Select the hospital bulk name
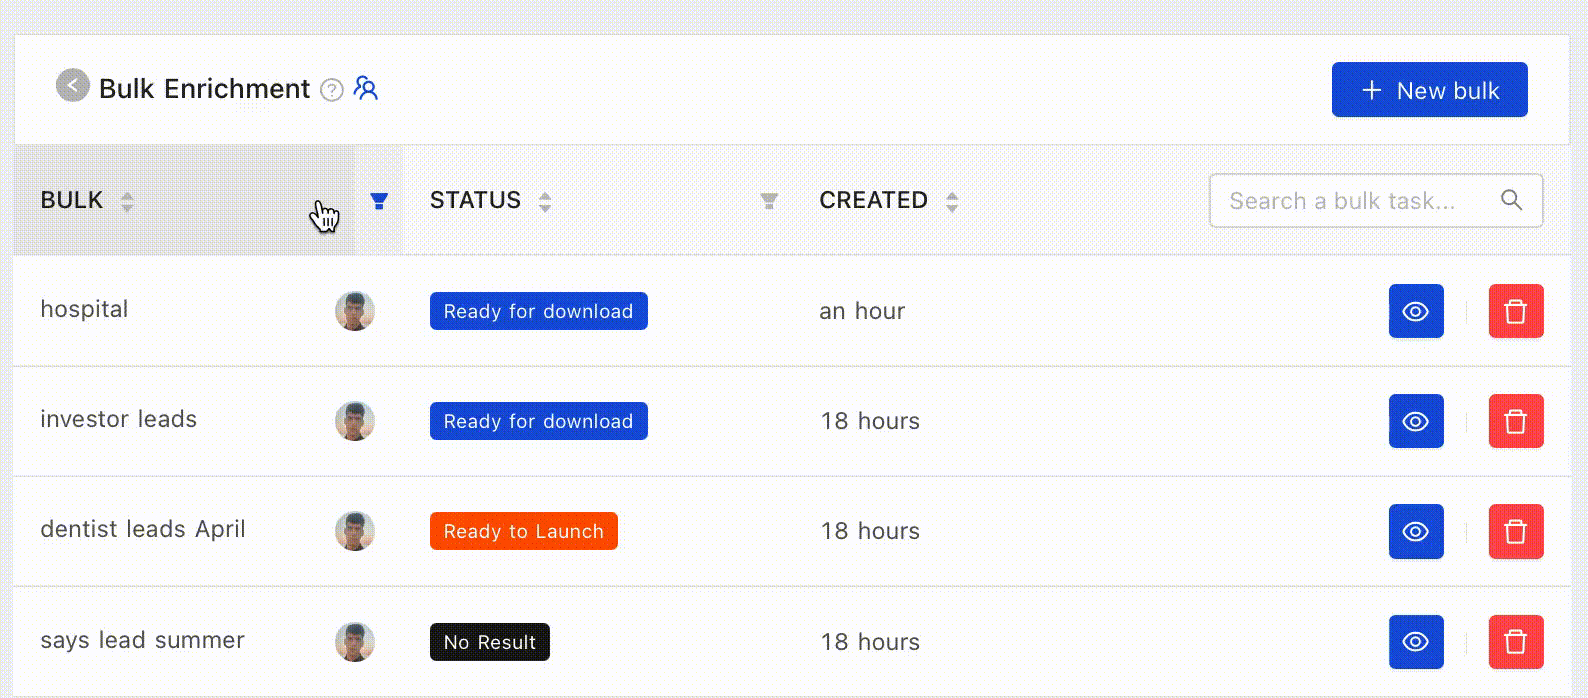1588x698 pixels. 84,309
